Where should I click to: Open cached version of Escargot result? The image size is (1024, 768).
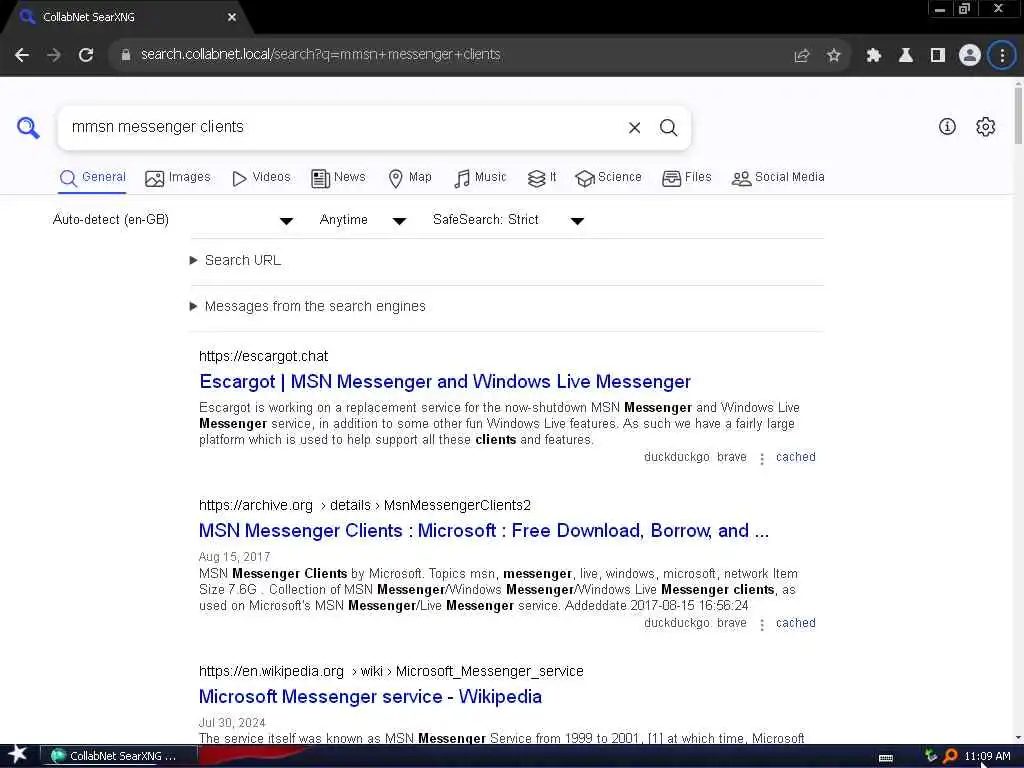pyautogui.click(x=795, y=457)
